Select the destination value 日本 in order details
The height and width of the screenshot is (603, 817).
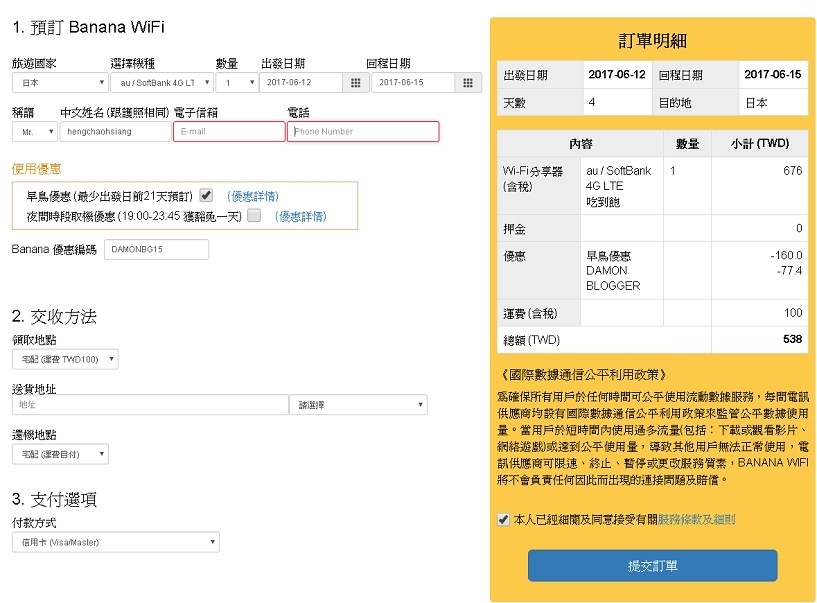coord(756,103)
